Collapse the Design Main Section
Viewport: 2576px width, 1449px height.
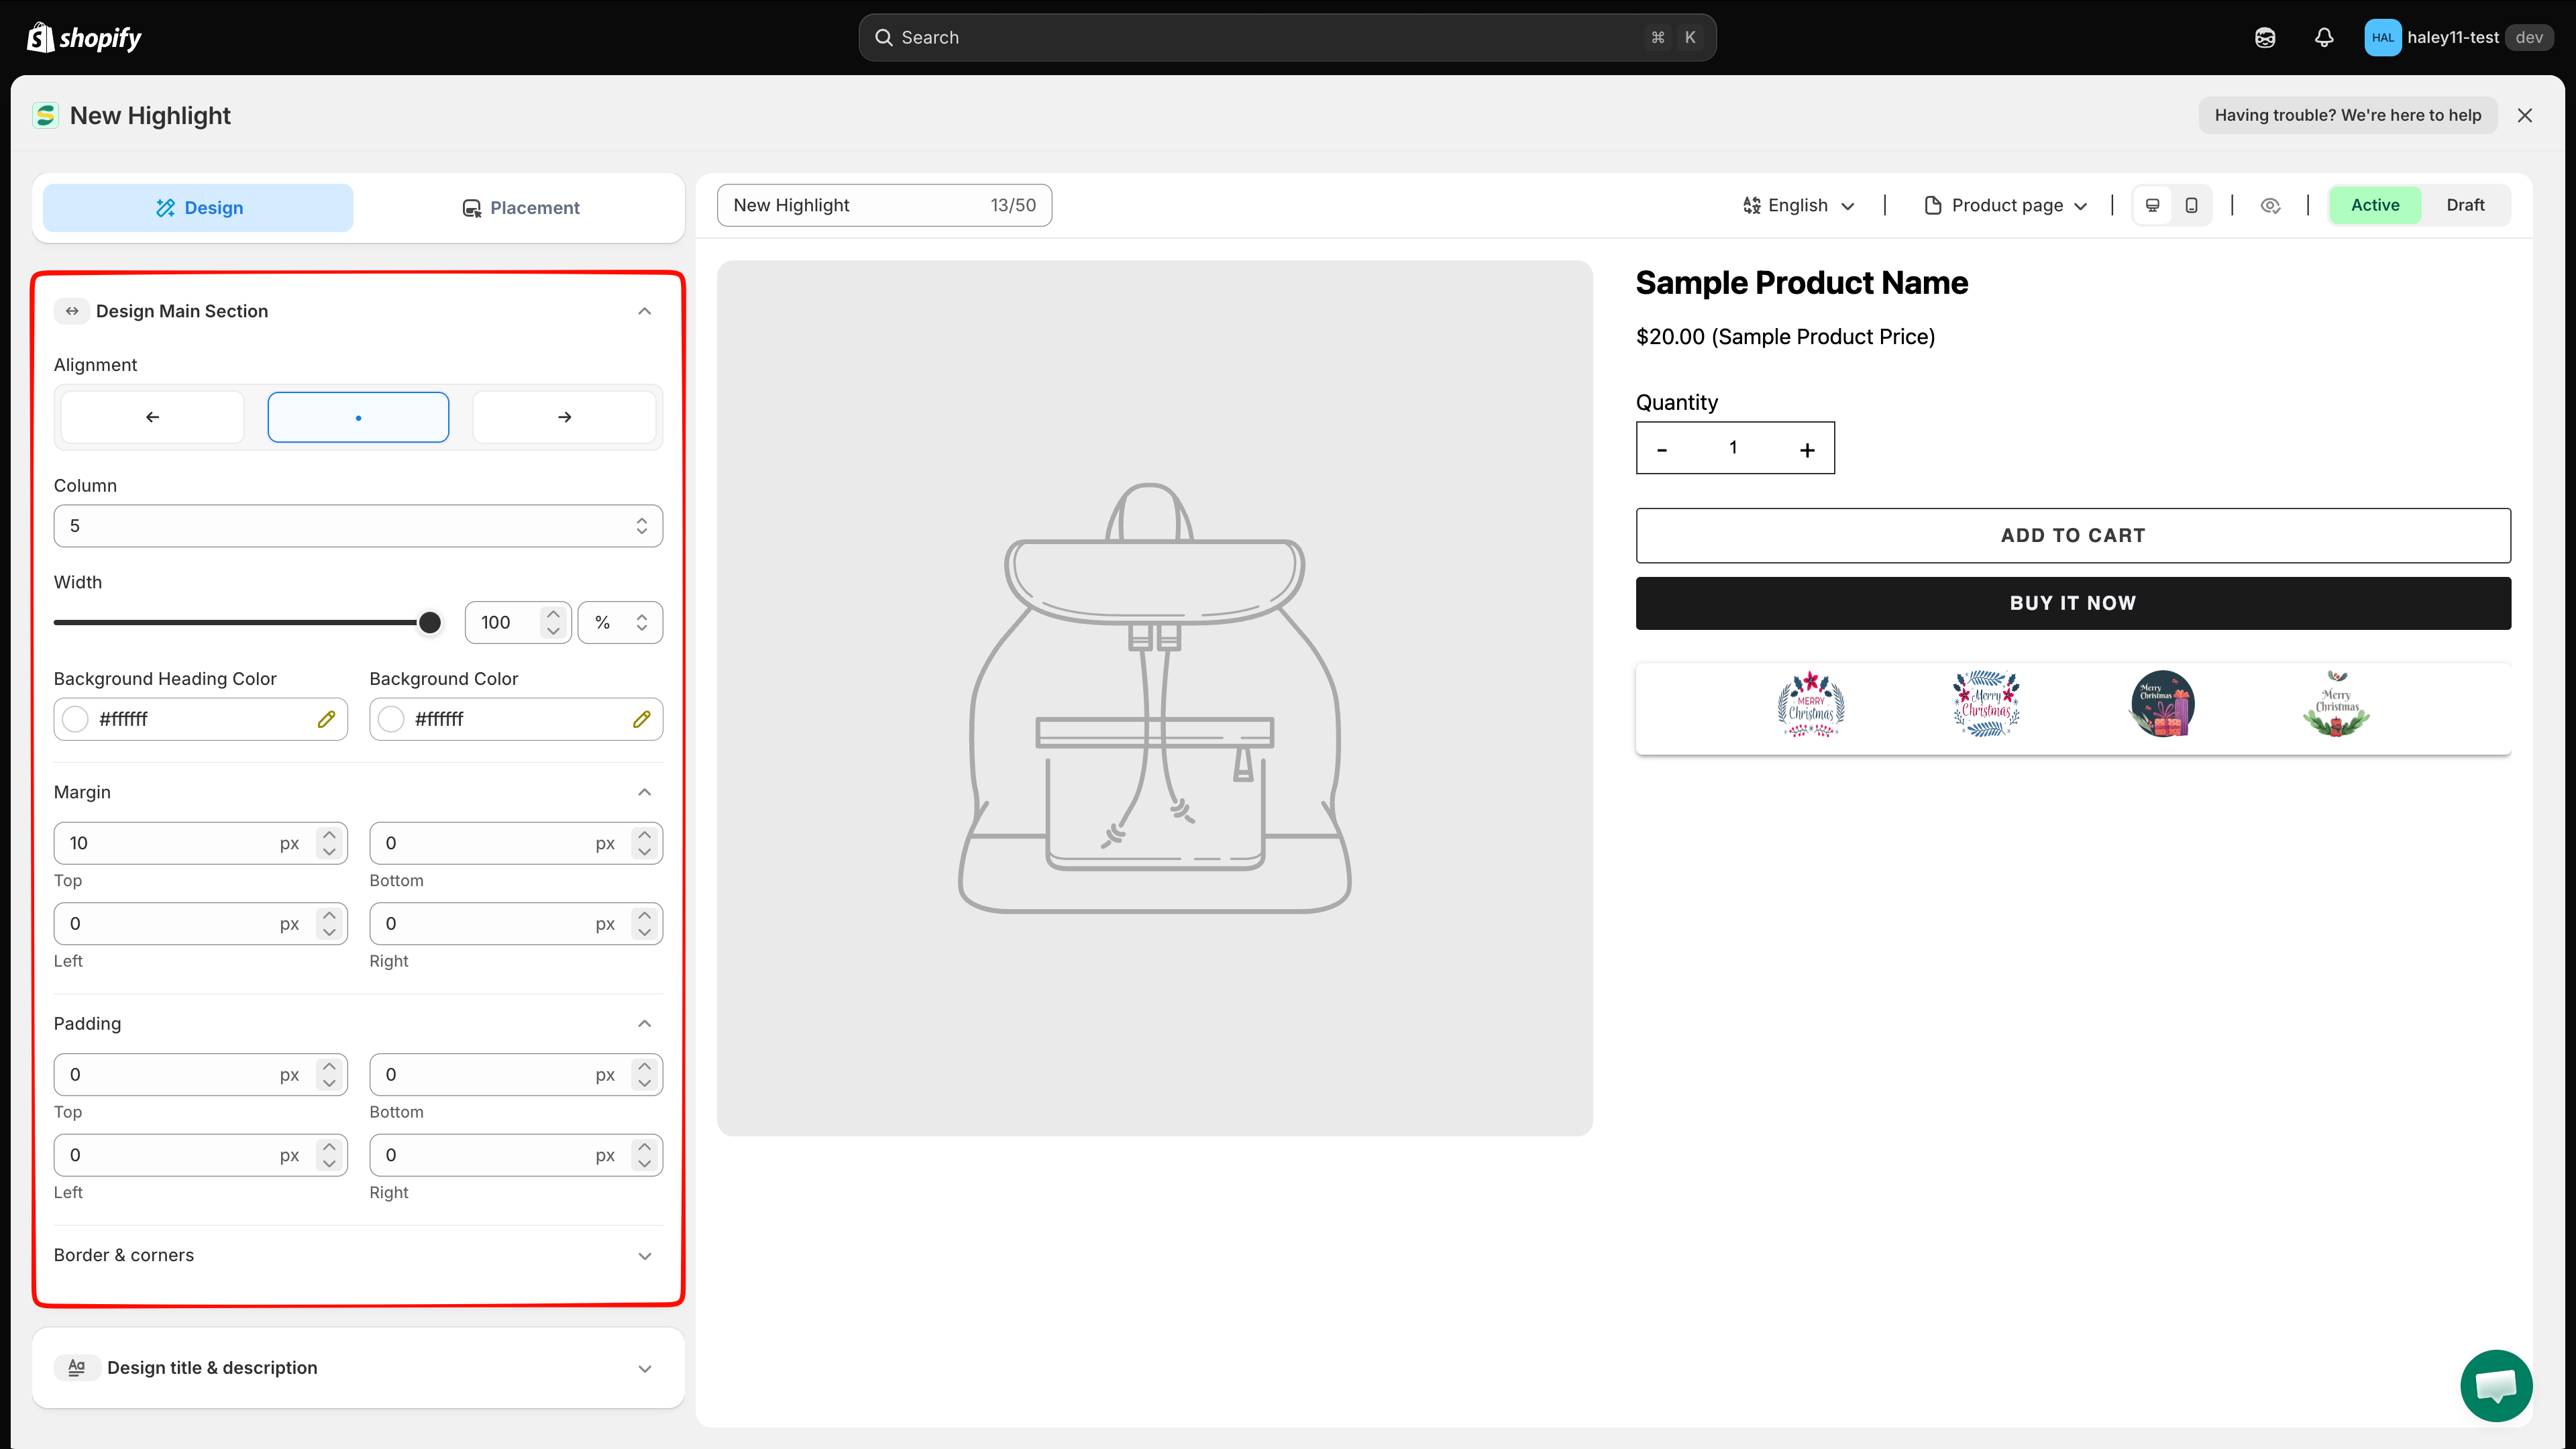[x=644, y=311]
